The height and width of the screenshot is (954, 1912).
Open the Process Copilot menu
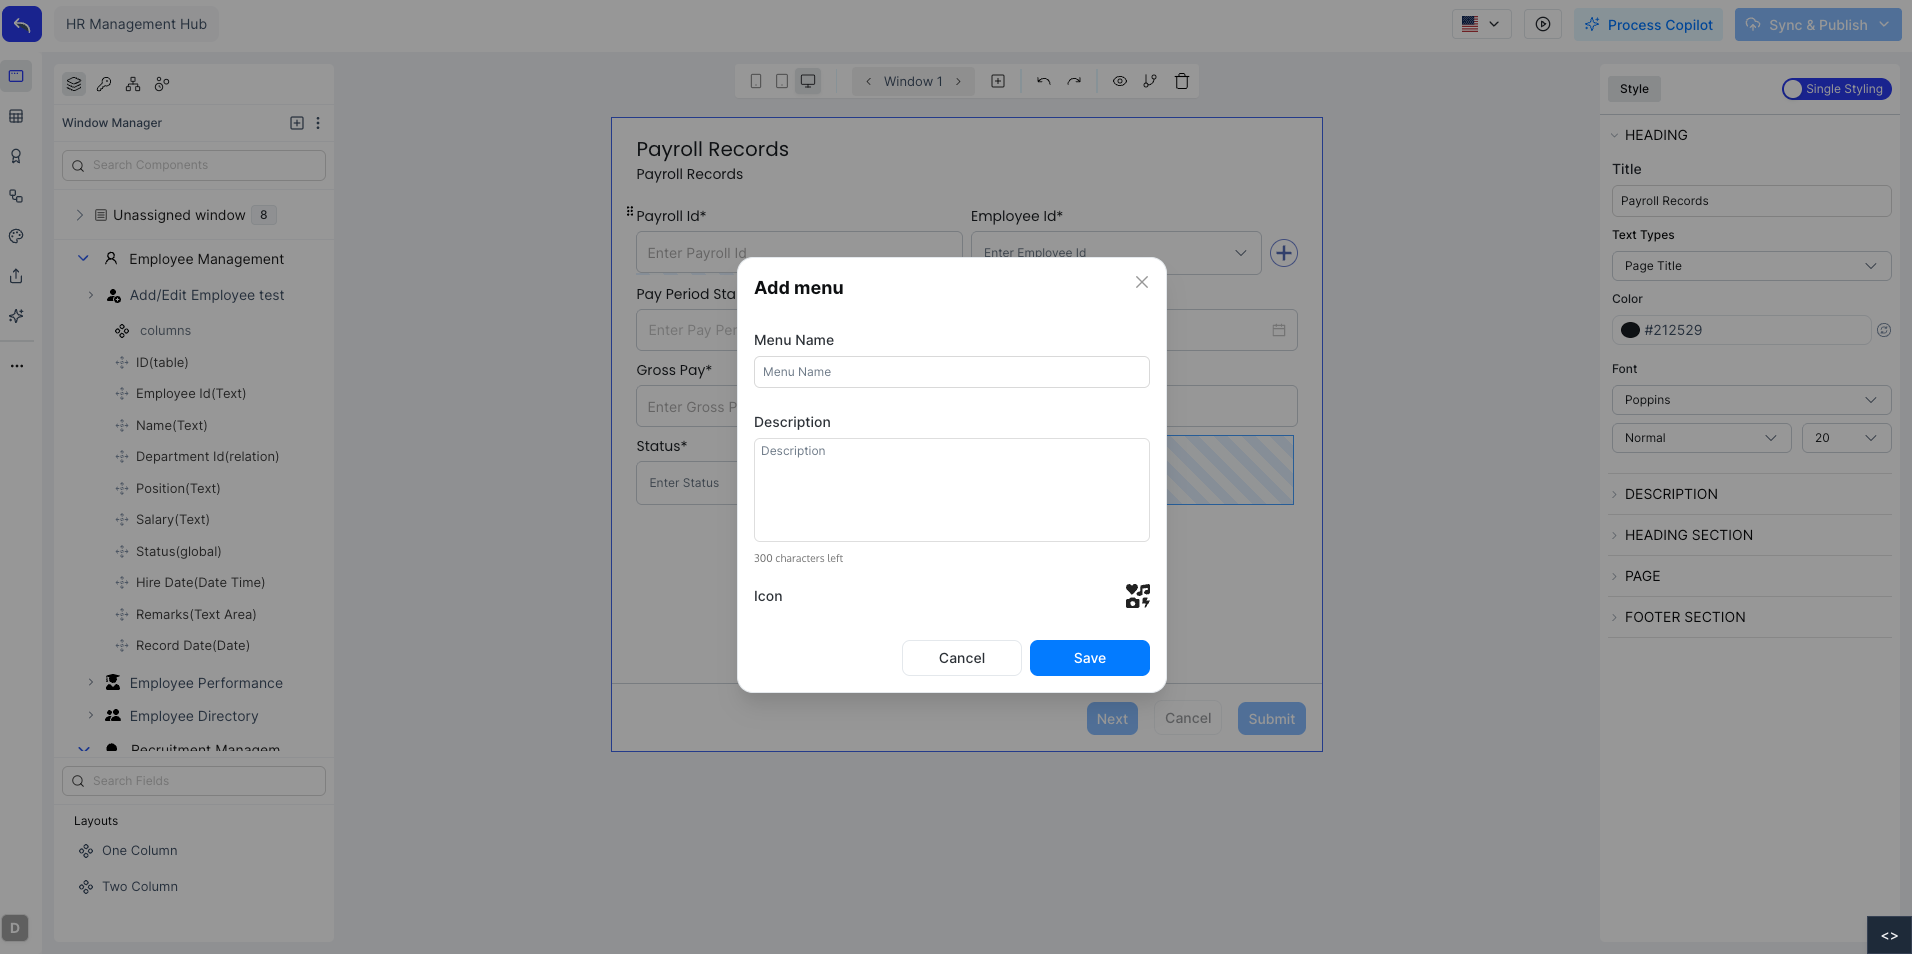click(1648, 24)
